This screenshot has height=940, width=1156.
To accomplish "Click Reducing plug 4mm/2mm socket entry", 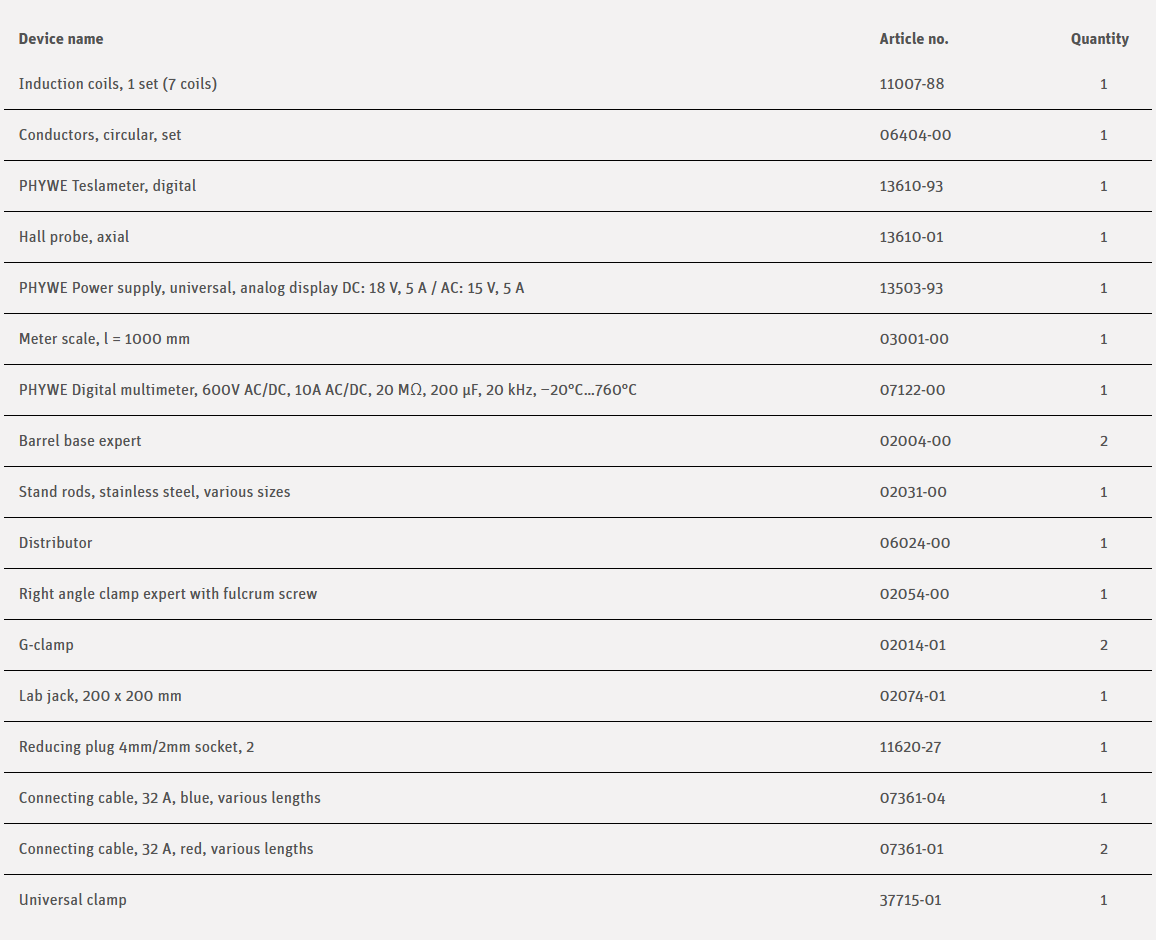I will tap(136, 747).
